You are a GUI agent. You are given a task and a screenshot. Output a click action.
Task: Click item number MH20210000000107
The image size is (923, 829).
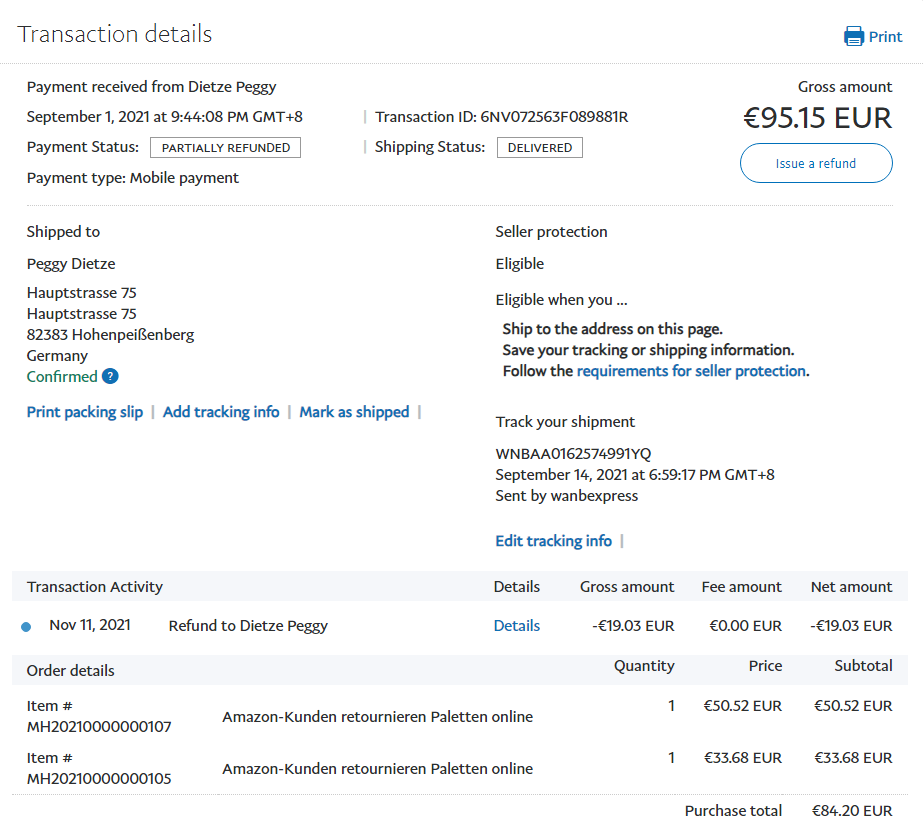pos(99,727)
